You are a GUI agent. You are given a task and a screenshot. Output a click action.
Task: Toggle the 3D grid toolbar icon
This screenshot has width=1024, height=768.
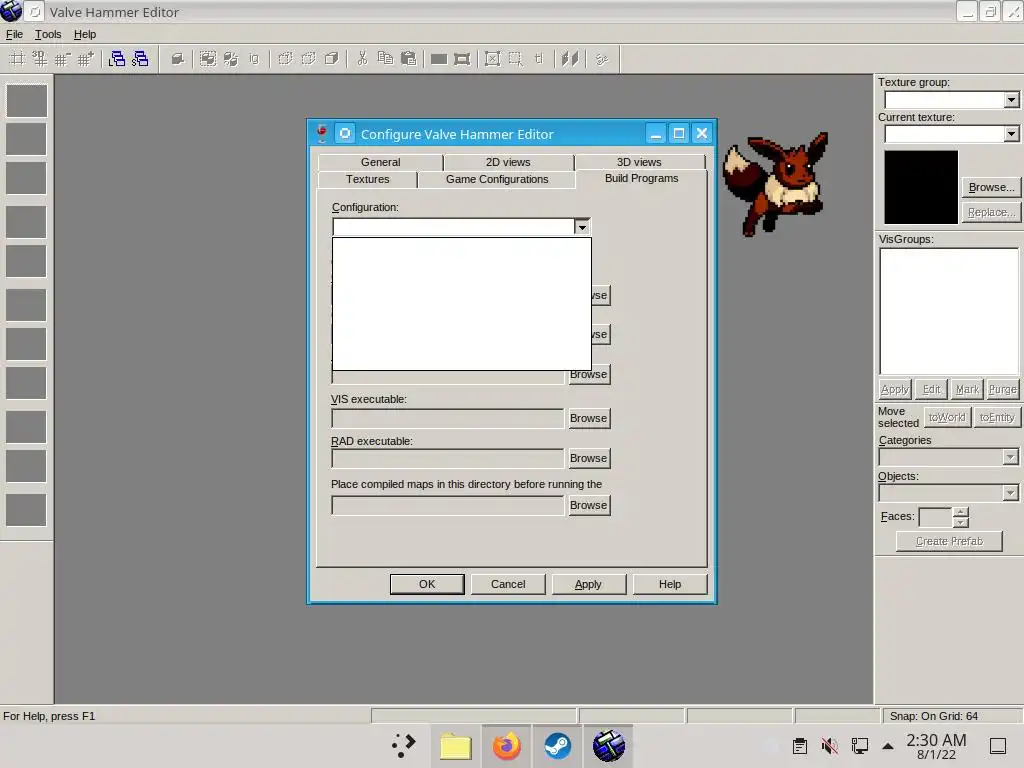40,59
